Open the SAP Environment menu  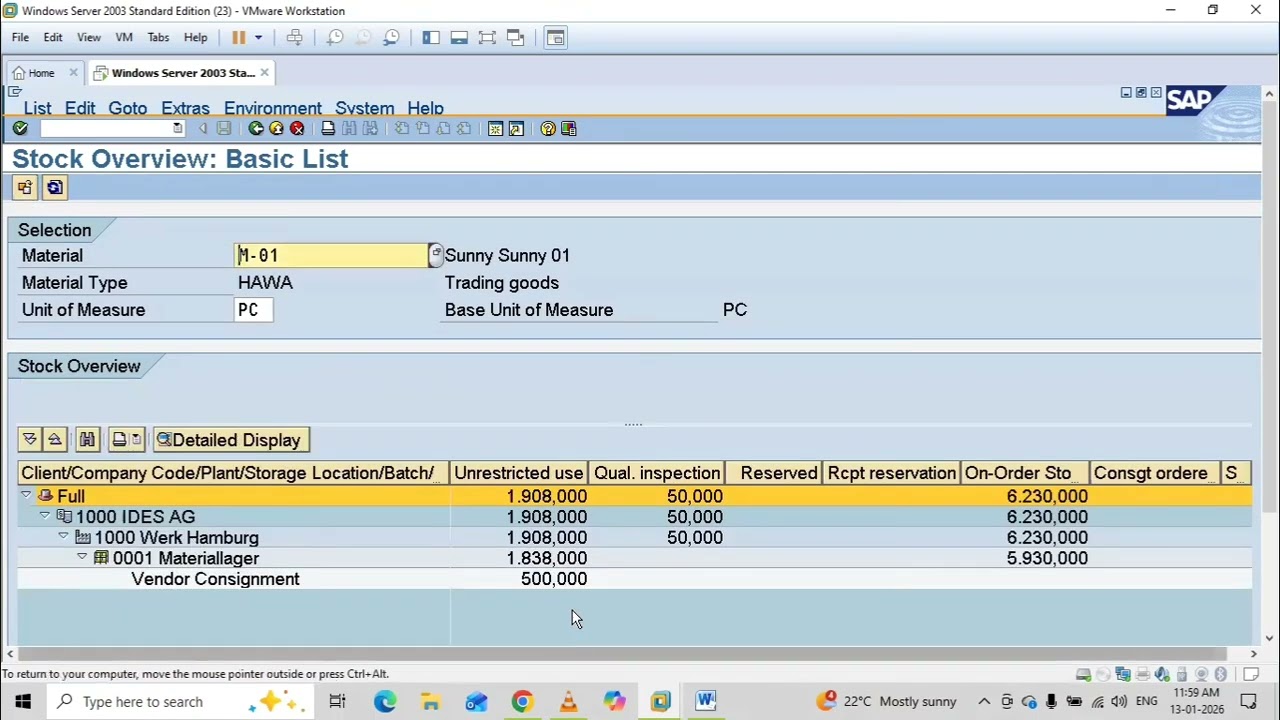tap(273, 108)
